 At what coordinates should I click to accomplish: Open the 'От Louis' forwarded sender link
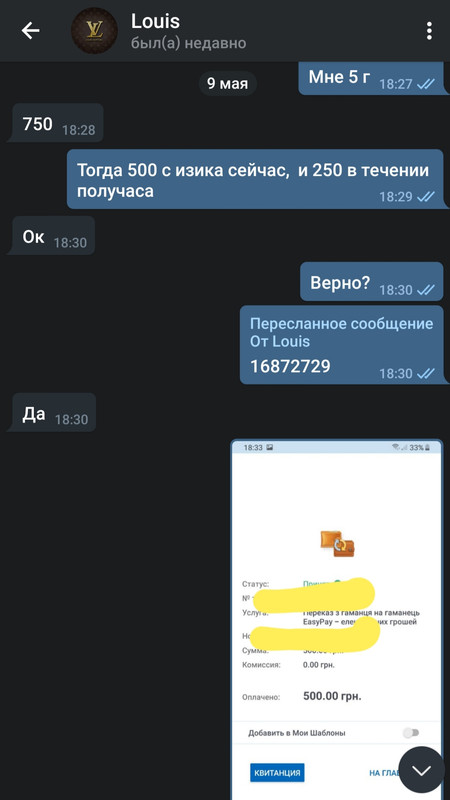[x=280, y=341]
